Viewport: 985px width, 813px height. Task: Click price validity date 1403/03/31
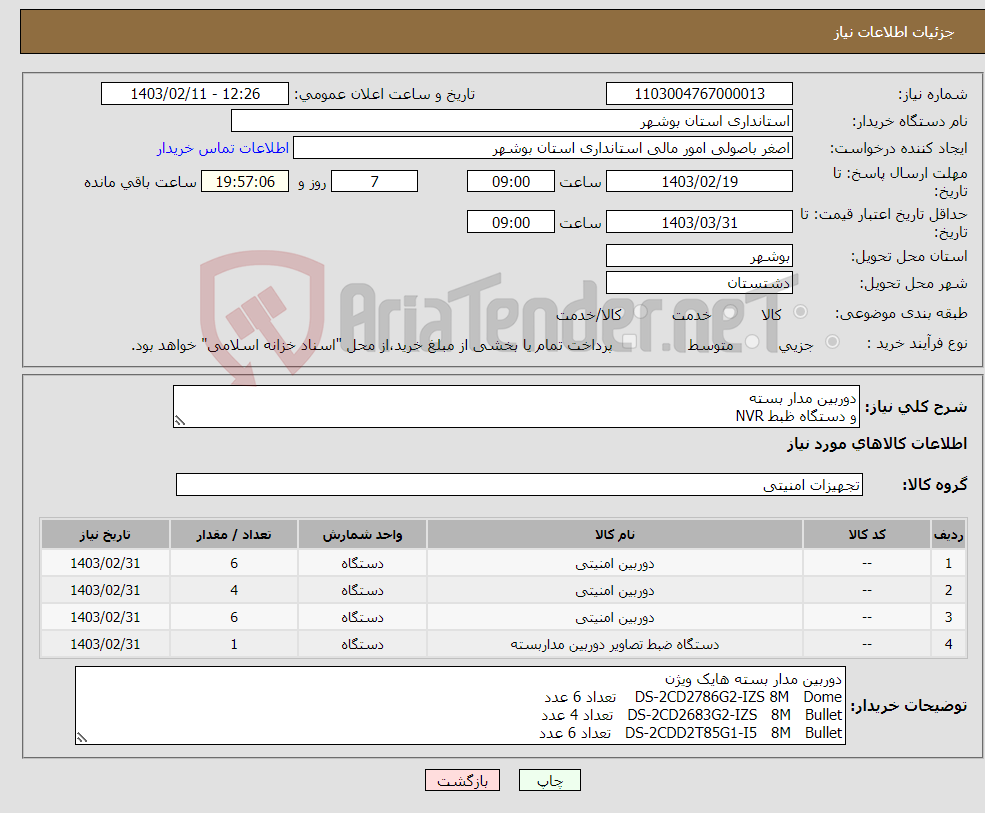(x=699, y=222)
